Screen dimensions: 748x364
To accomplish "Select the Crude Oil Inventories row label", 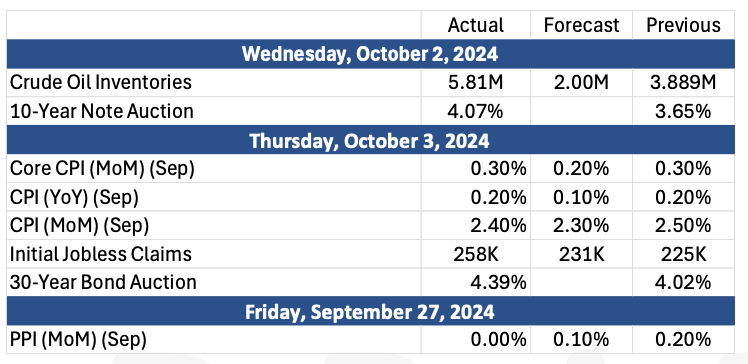I will click(x=101, y=83).
